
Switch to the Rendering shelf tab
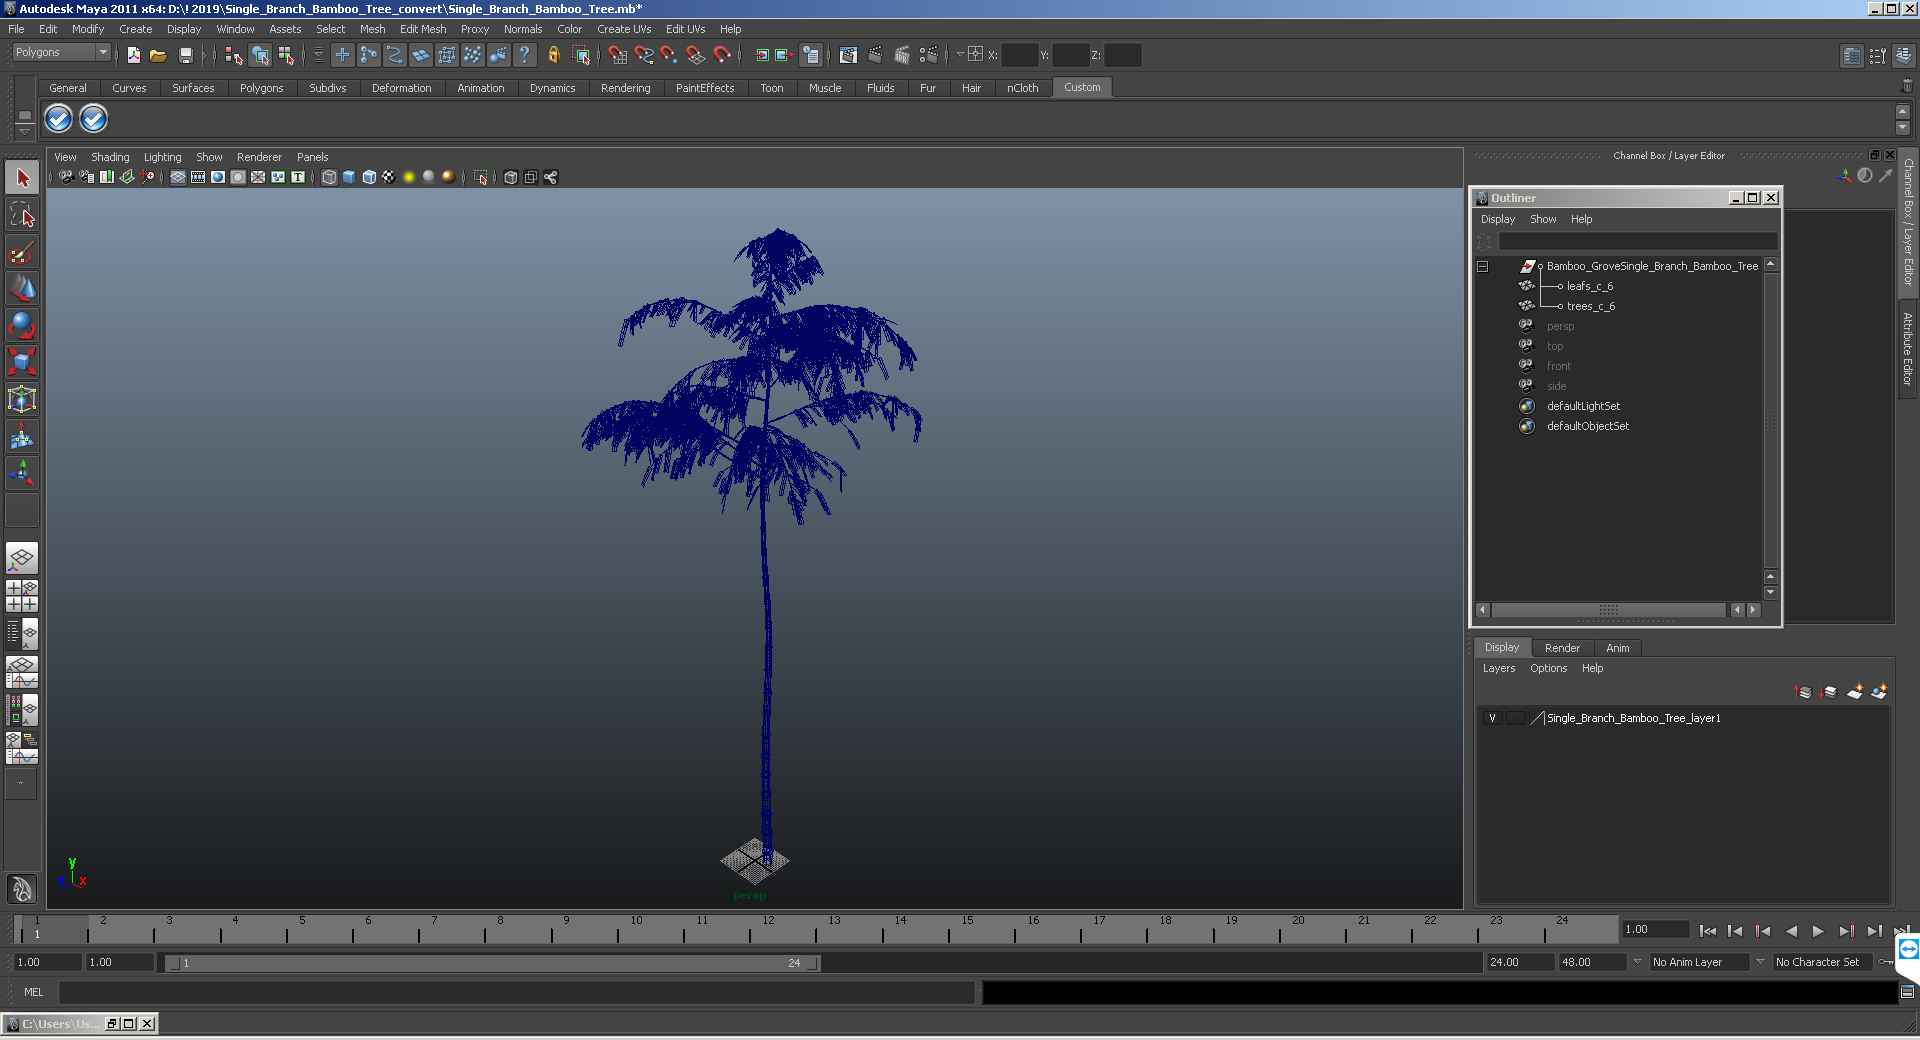625,88
